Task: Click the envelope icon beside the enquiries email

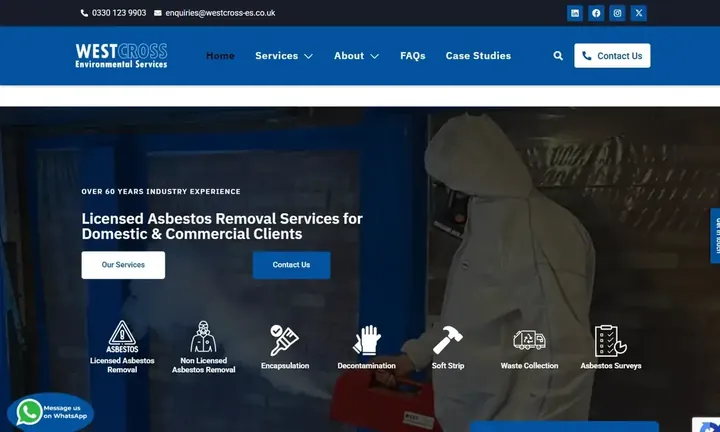Action: [x=158, y=13]
